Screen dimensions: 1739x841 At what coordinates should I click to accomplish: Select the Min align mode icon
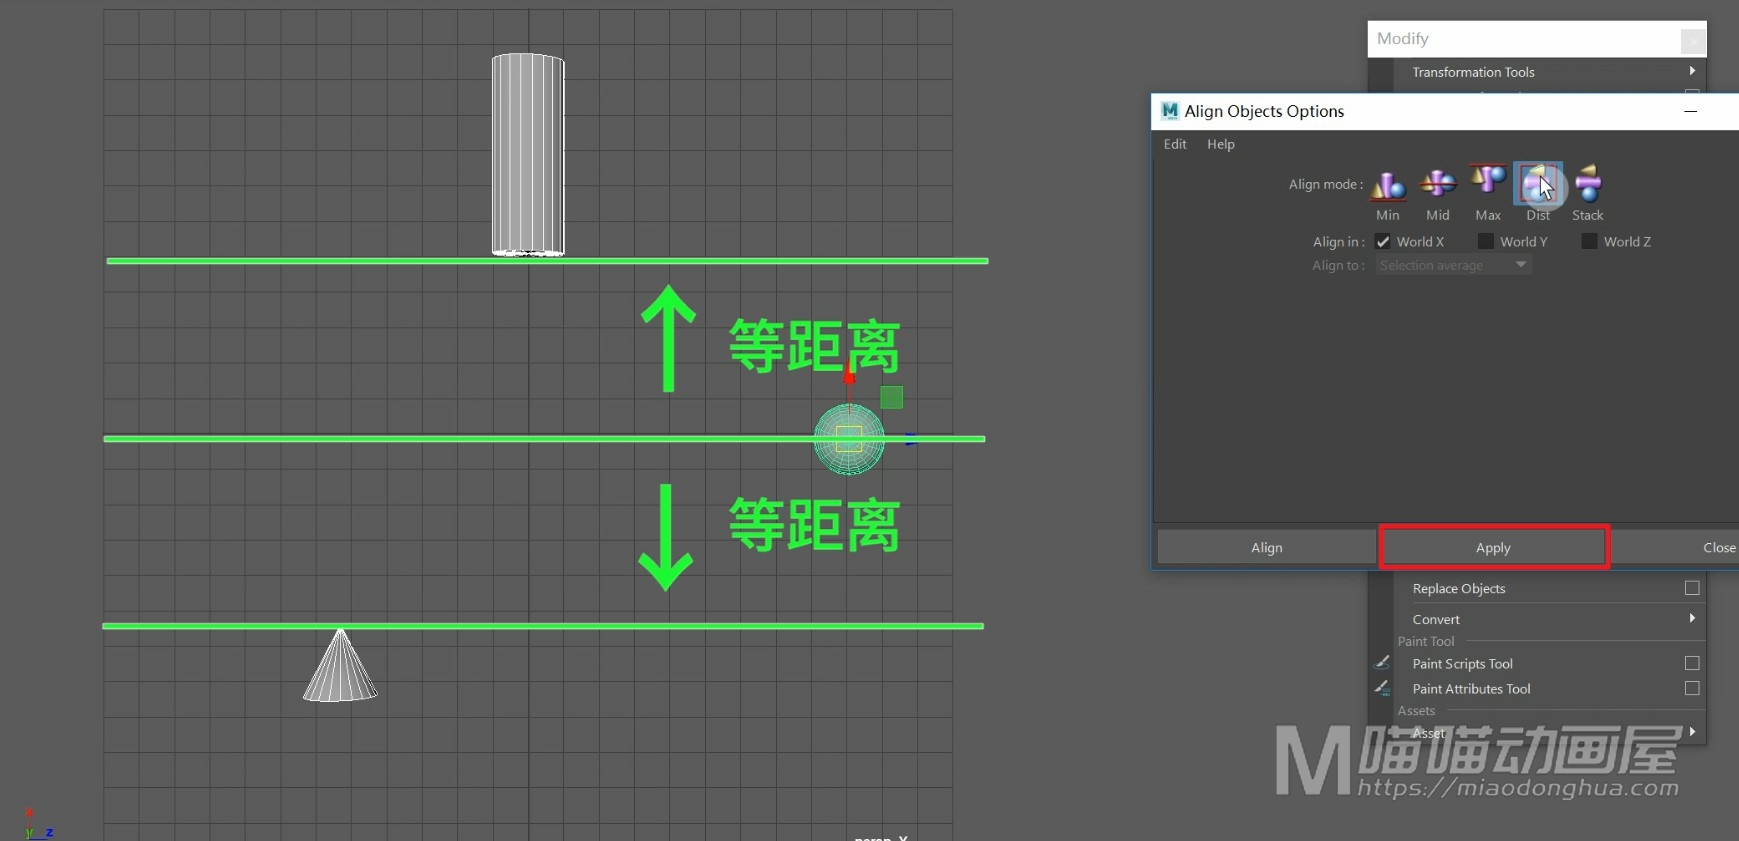pos(1388,185)
